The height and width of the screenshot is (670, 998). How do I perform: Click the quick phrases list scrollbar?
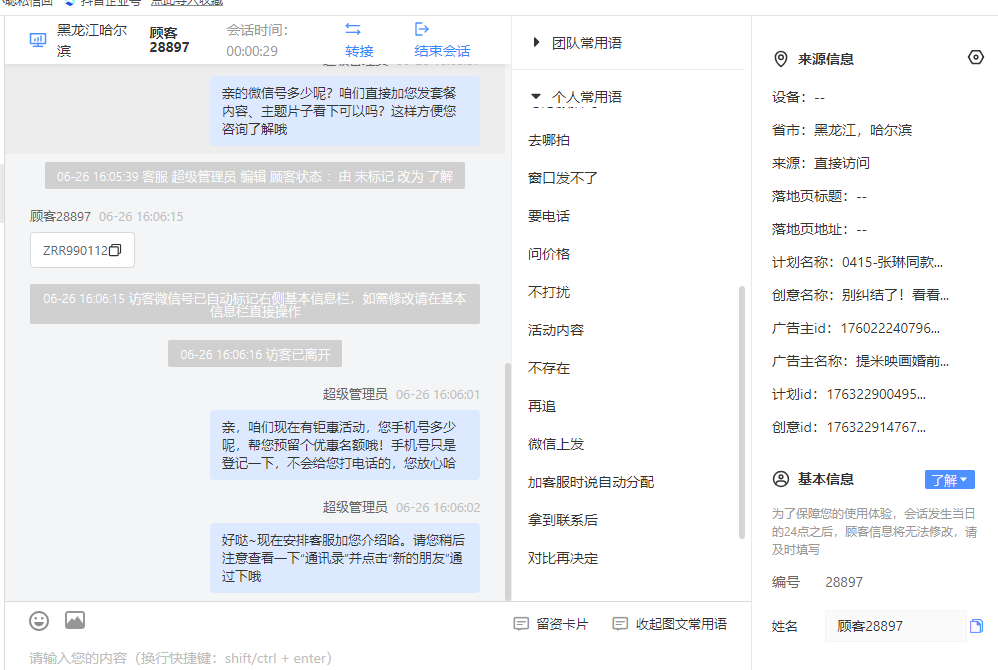pos(741,412)
